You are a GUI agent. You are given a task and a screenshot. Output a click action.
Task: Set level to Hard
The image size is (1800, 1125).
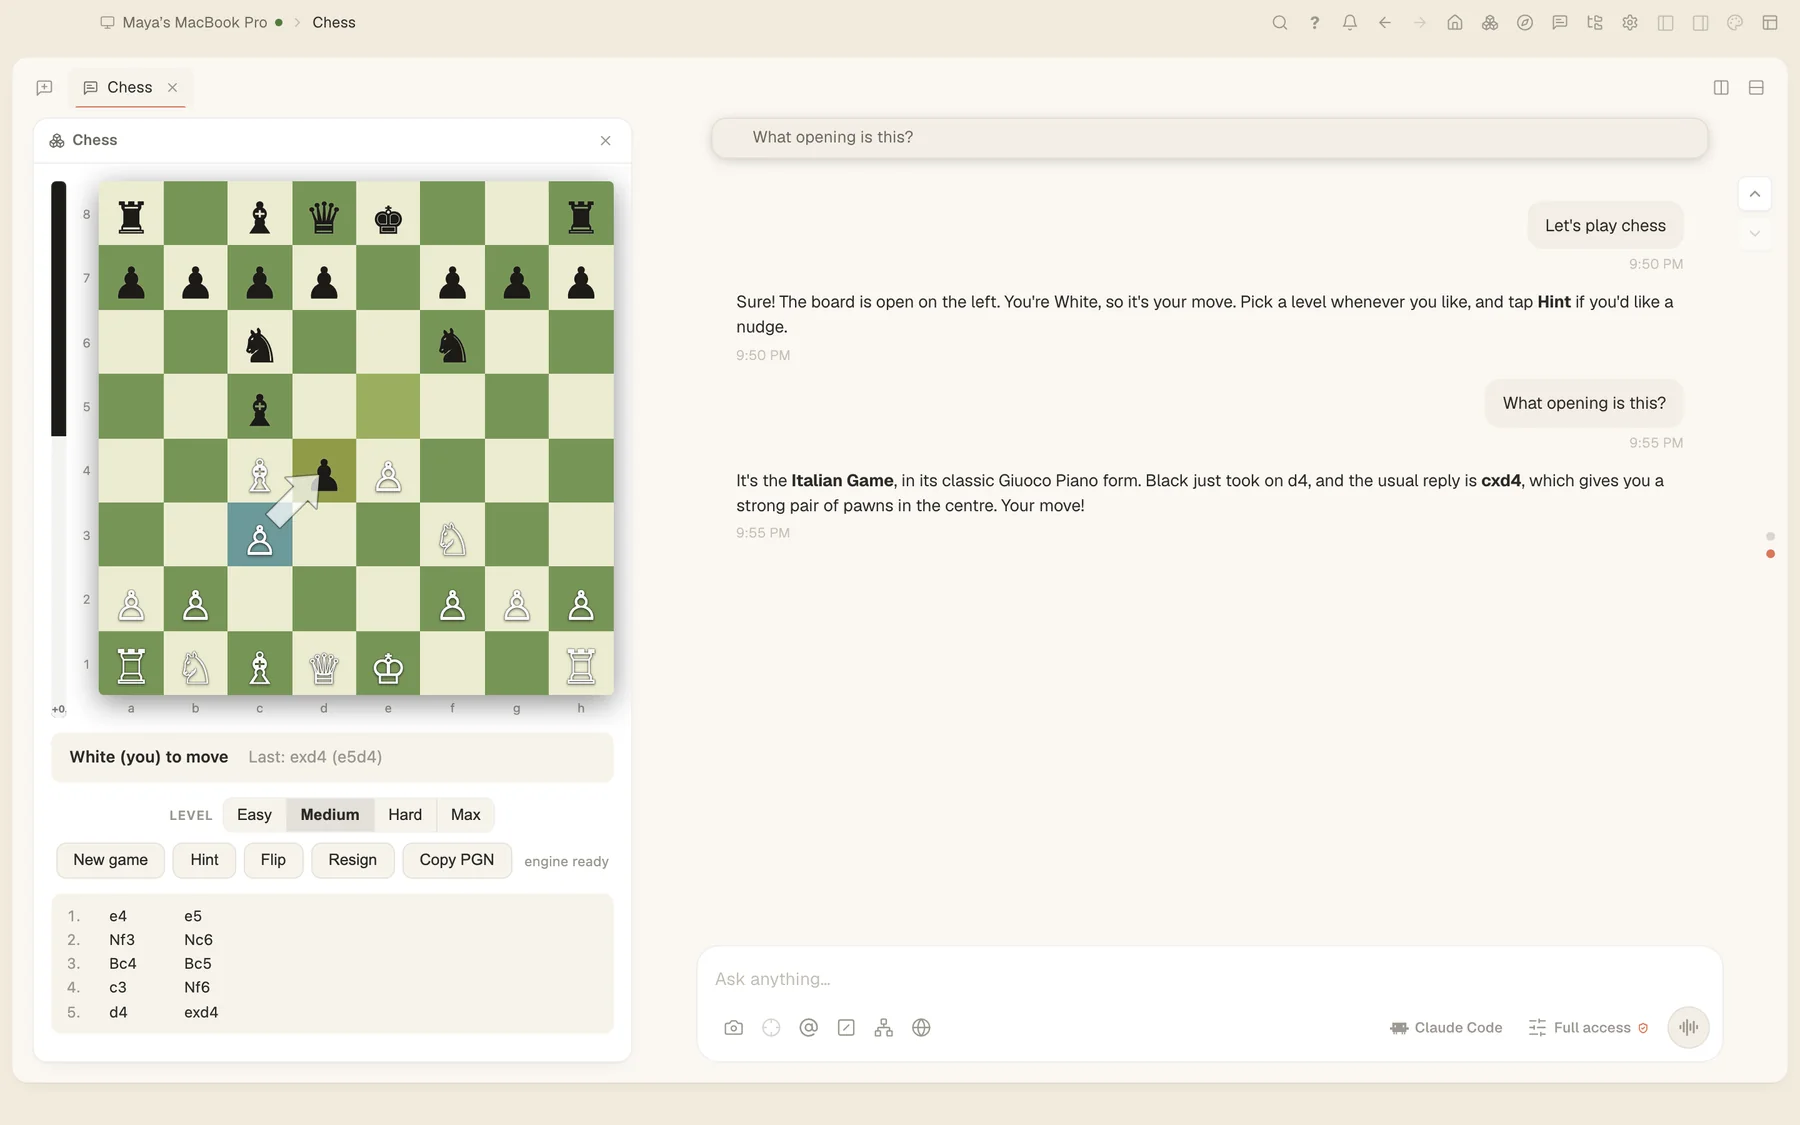(x=405, y=814)
